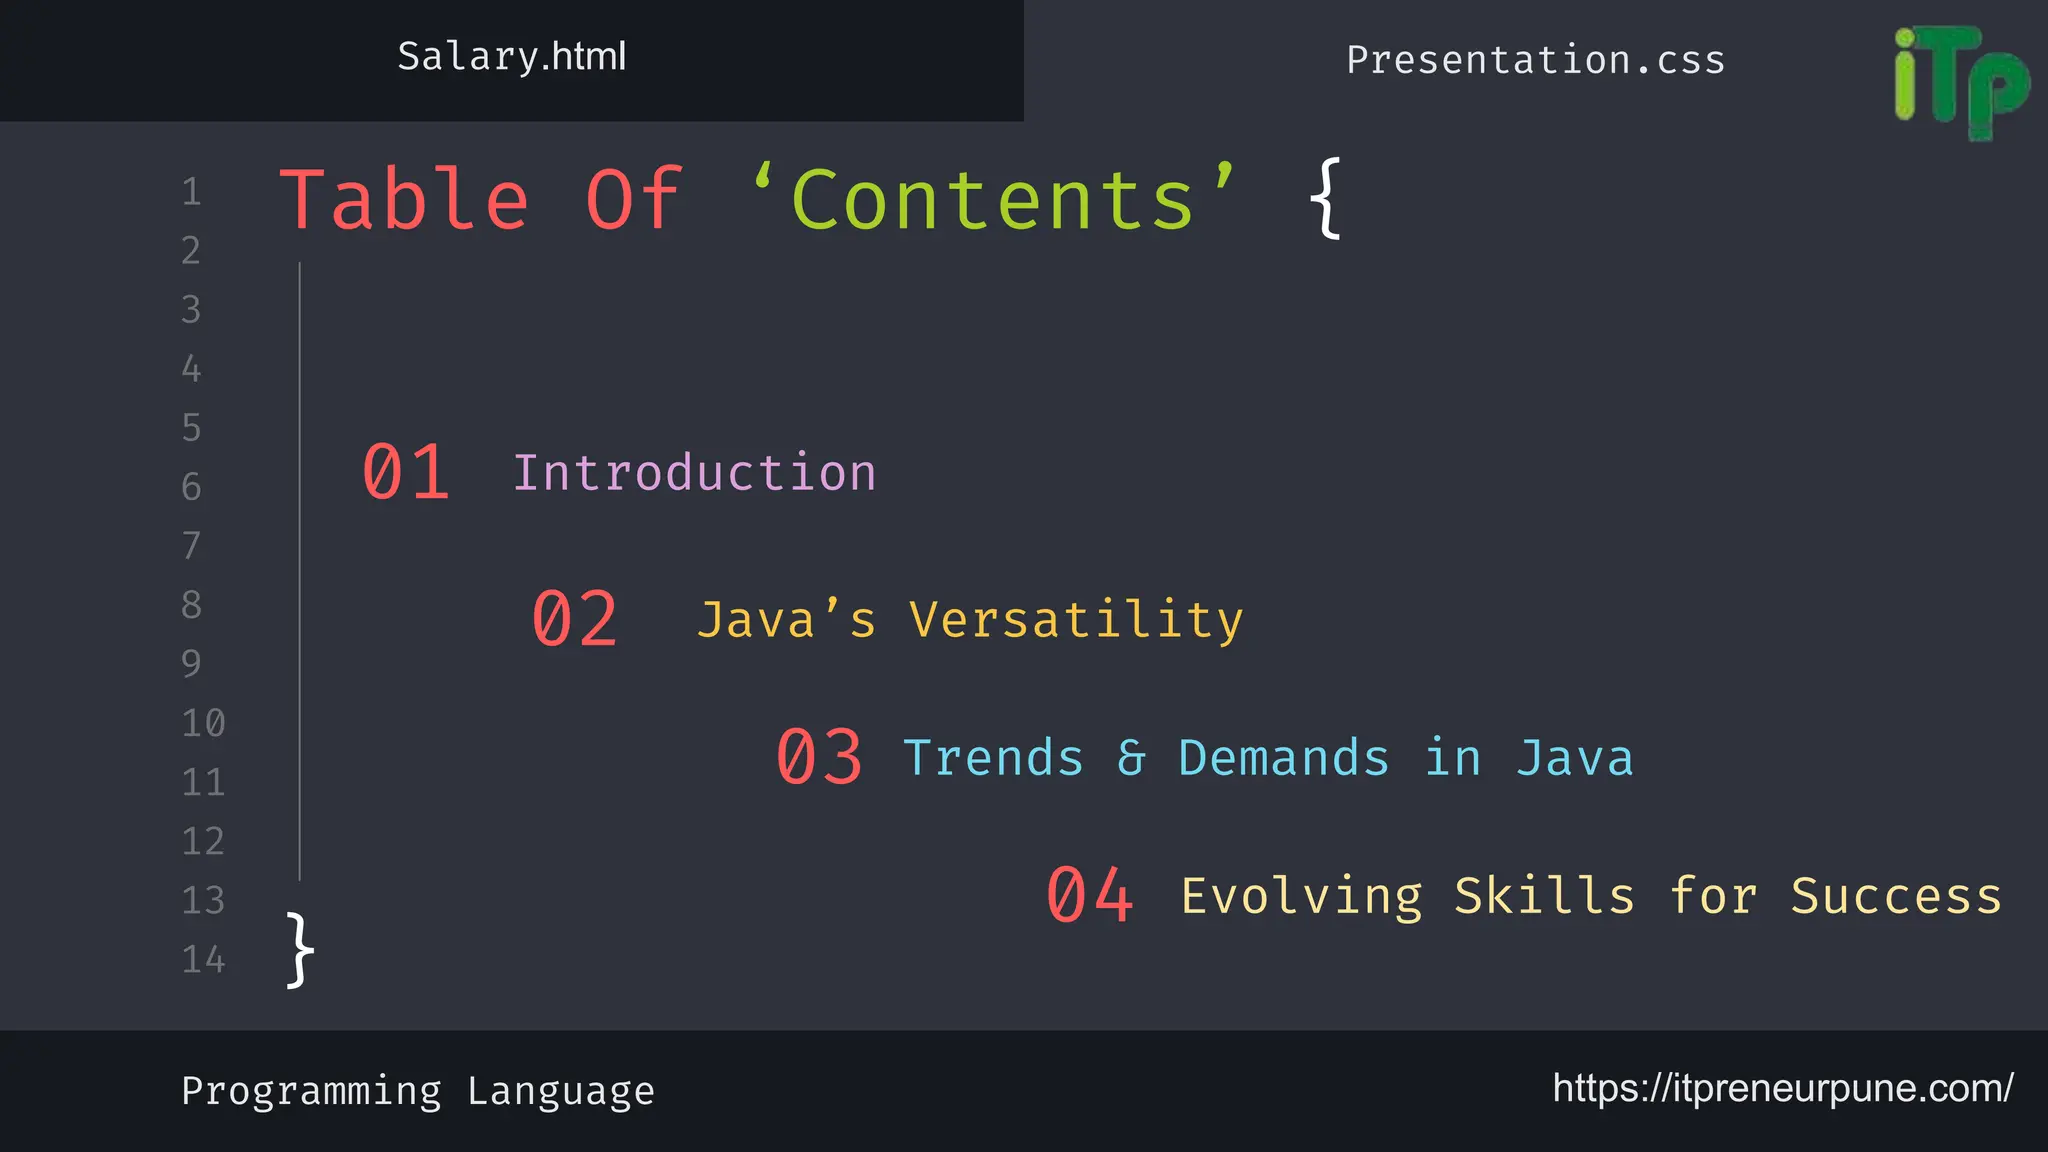
Task: Click line number 6 in gutter
Action: pos(191,487)
